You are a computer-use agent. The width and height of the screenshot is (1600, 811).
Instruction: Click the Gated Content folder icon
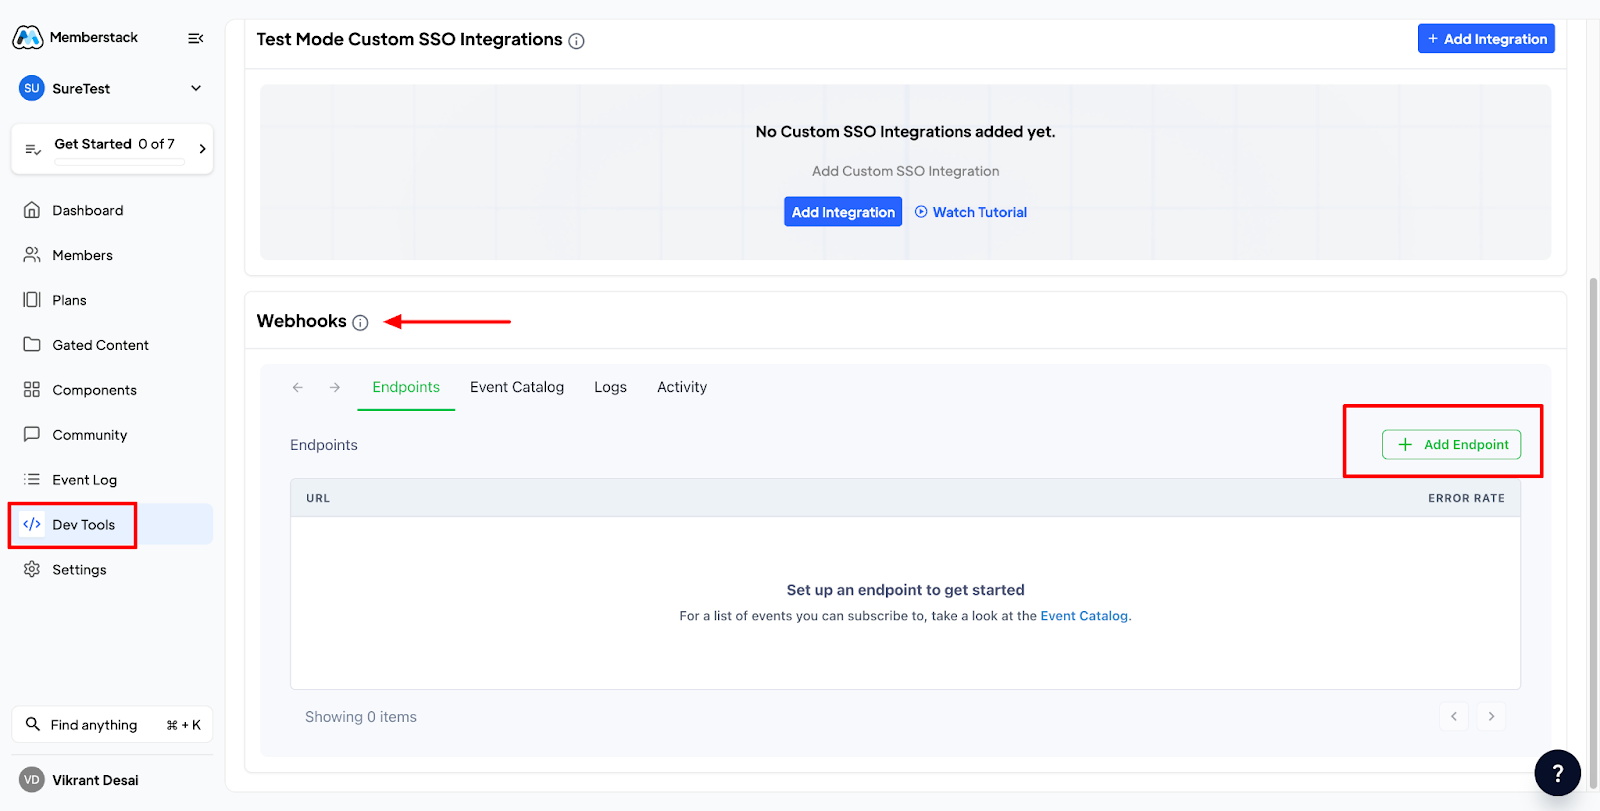click(x=32, y=344)
